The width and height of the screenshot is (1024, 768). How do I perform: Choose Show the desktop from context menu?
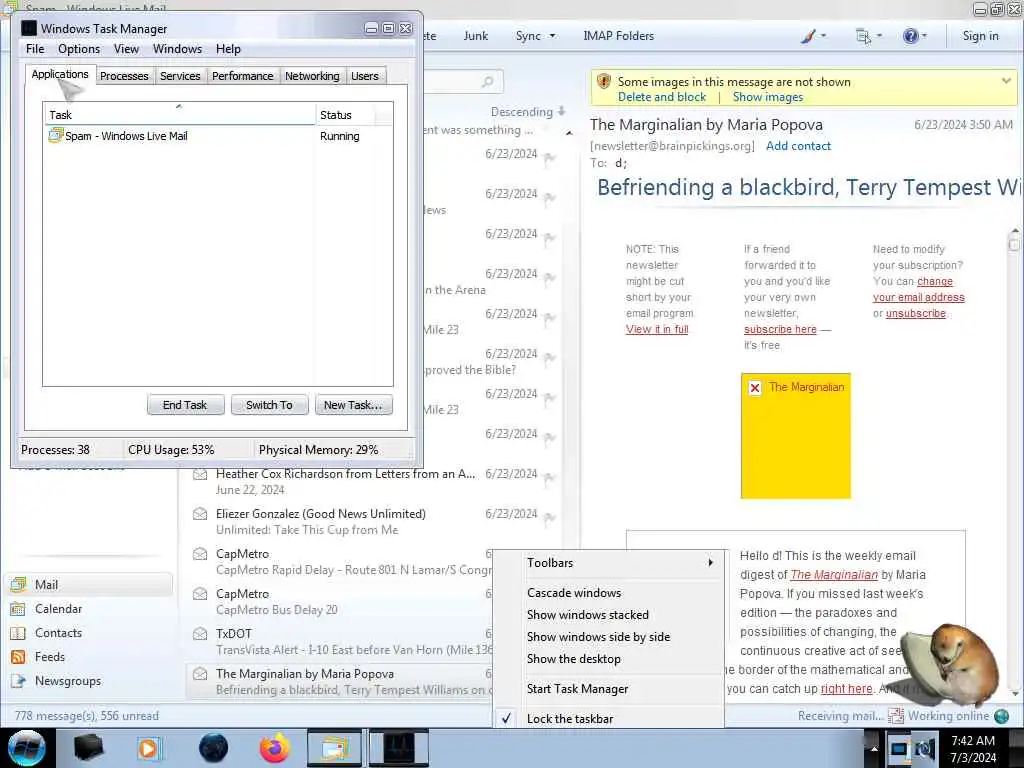573,658
